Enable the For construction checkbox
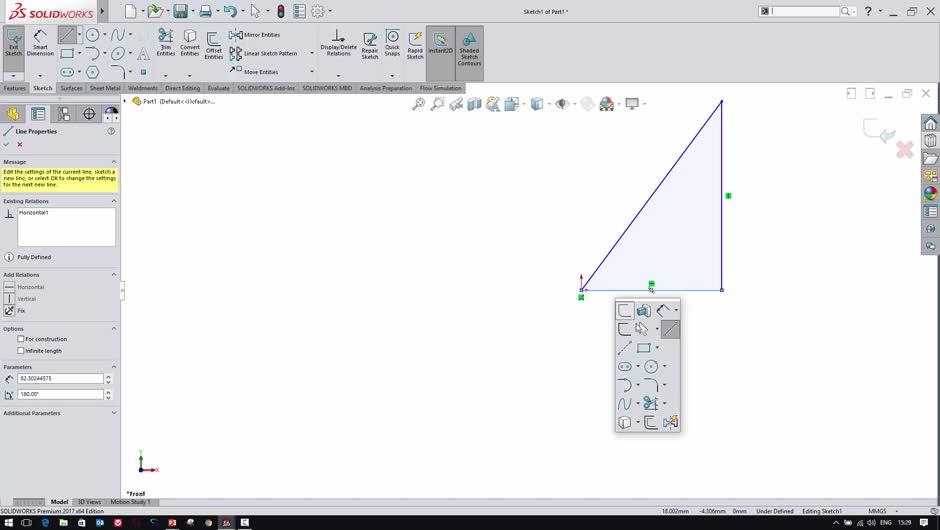 [20, 339]
